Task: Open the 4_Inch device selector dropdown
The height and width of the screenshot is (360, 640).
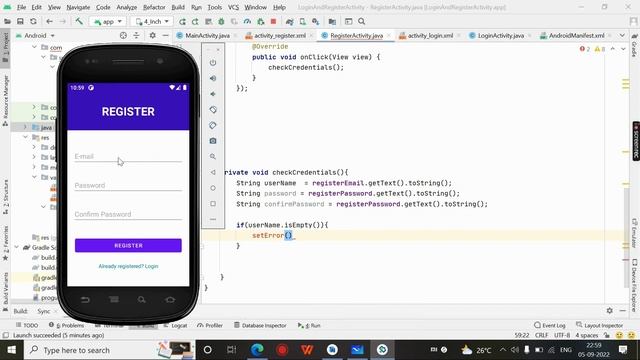Action: 152,22
